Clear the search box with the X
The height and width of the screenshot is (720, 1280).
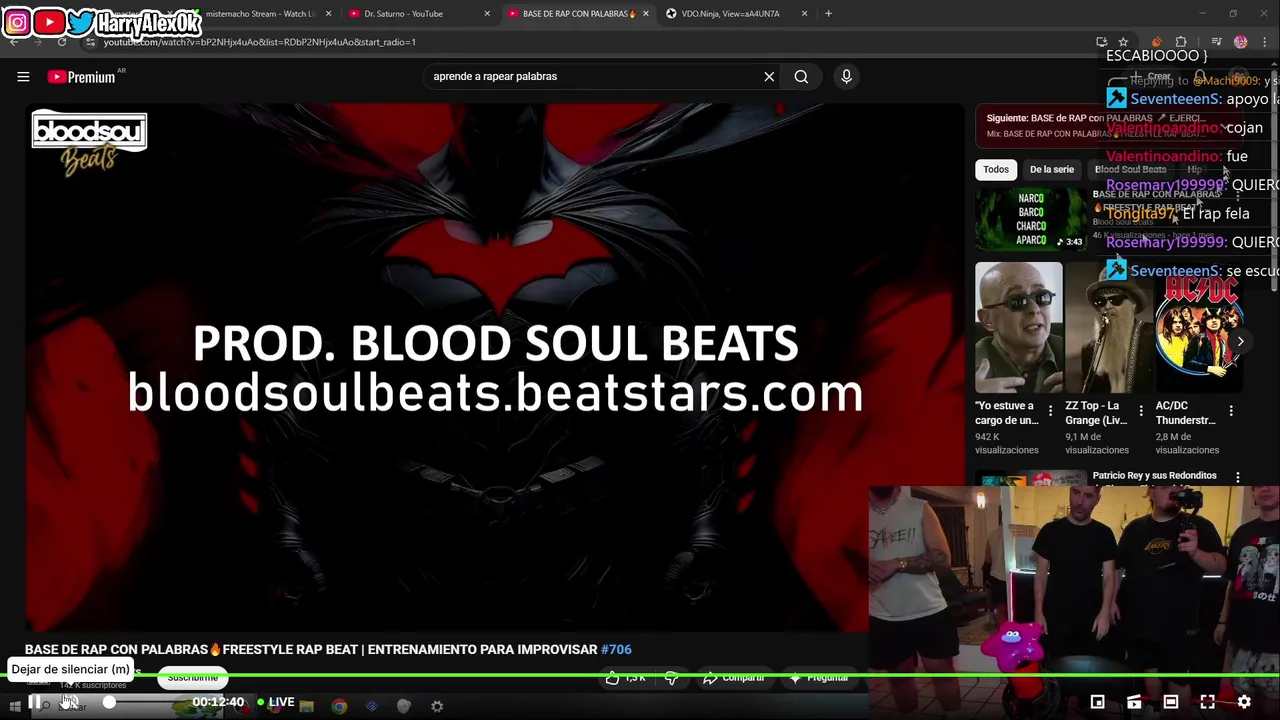click(769, 76)
